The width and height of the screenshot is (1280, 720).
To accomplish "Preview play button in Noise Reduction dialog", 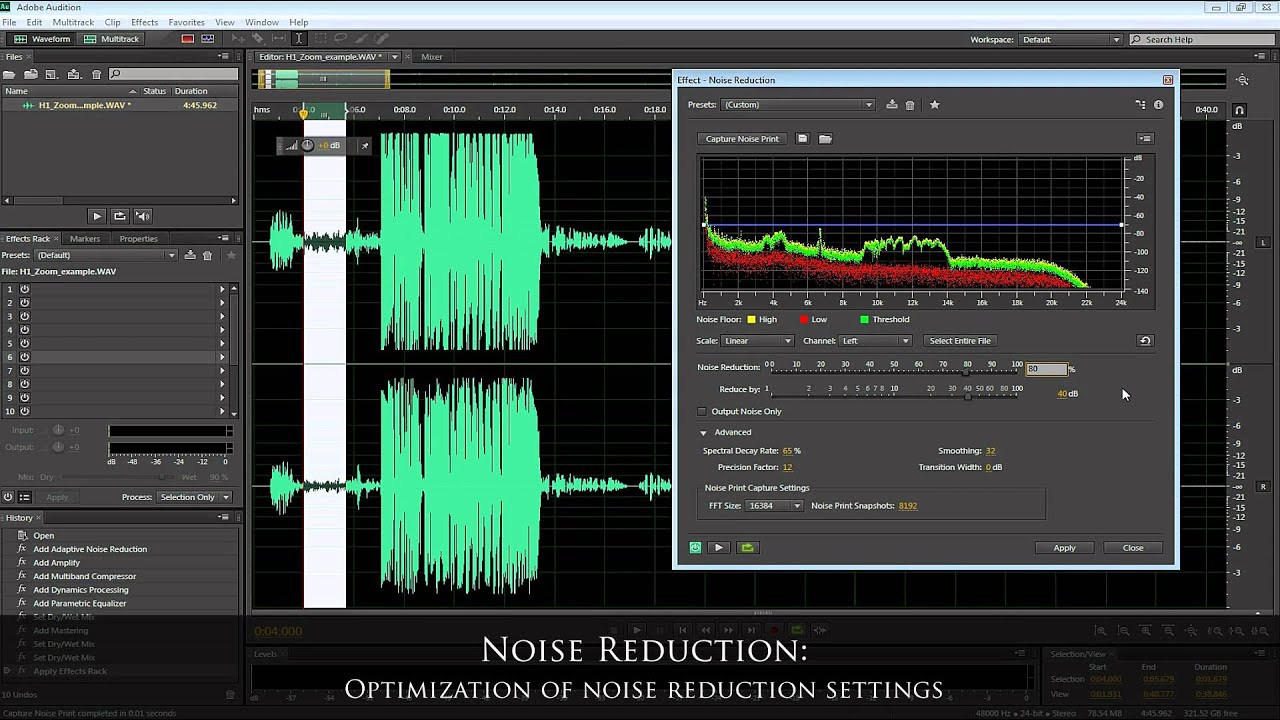I will coord(719,548).
